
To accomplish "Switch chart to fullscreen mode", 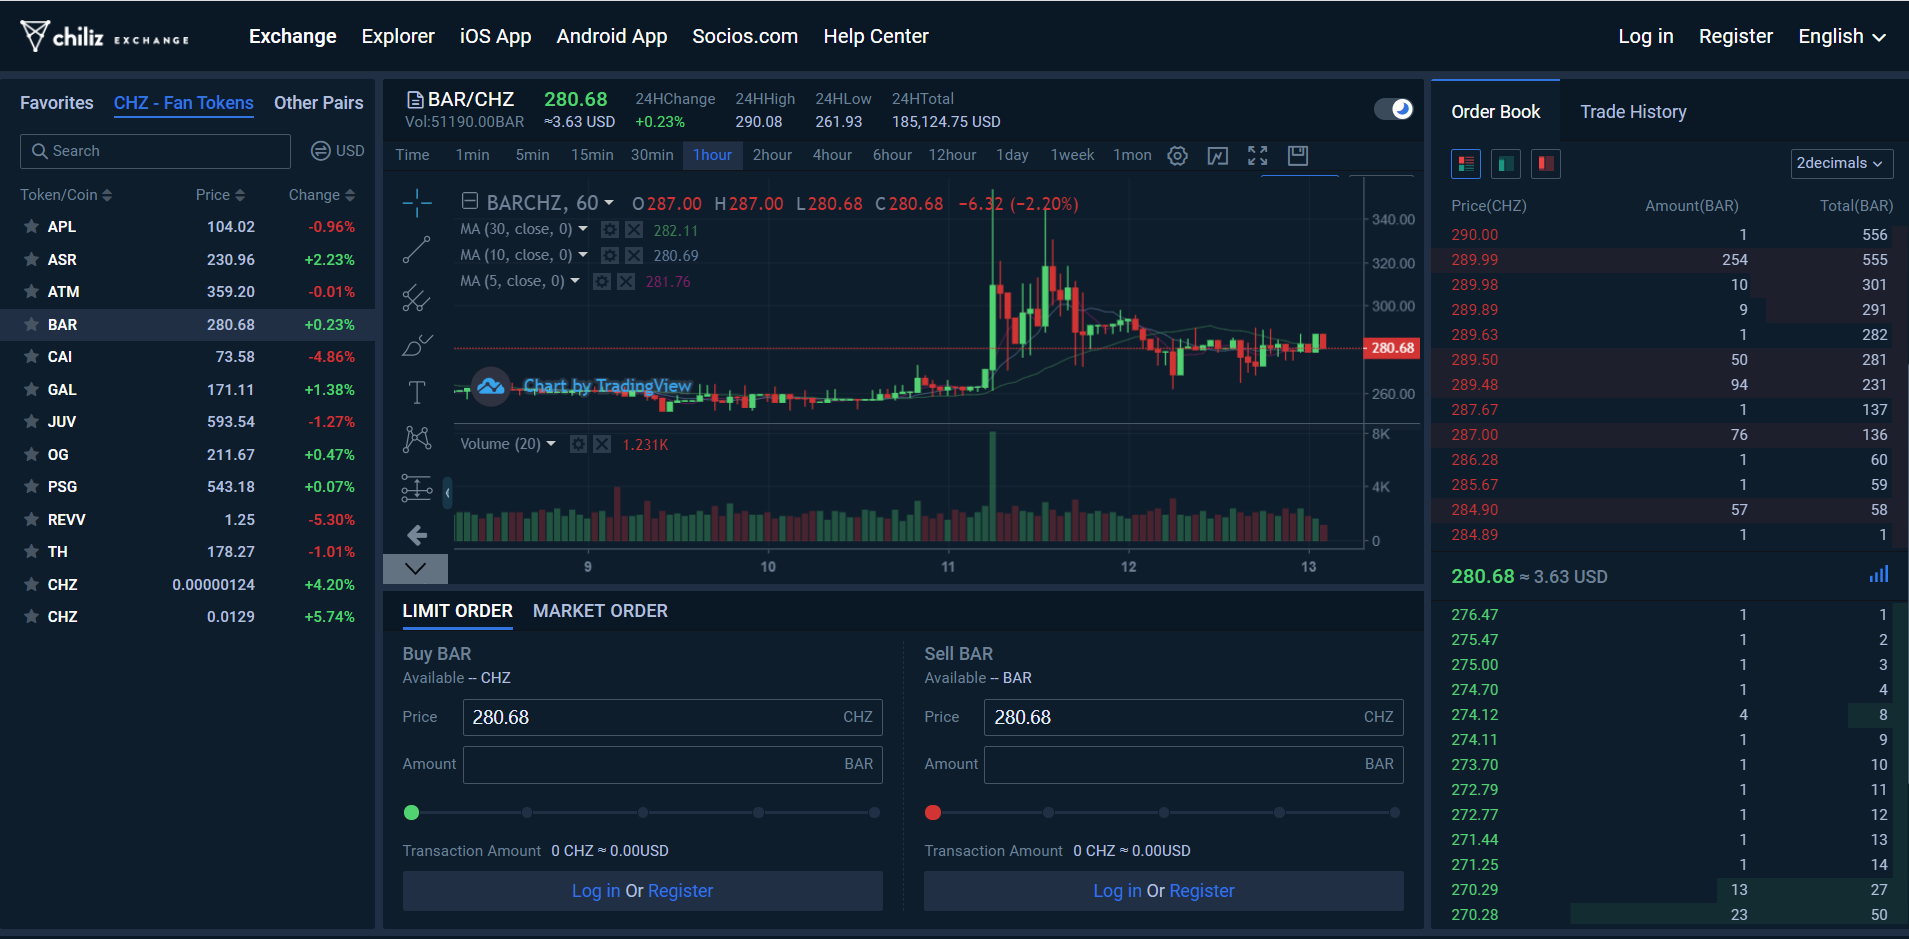I will 1258,156.
